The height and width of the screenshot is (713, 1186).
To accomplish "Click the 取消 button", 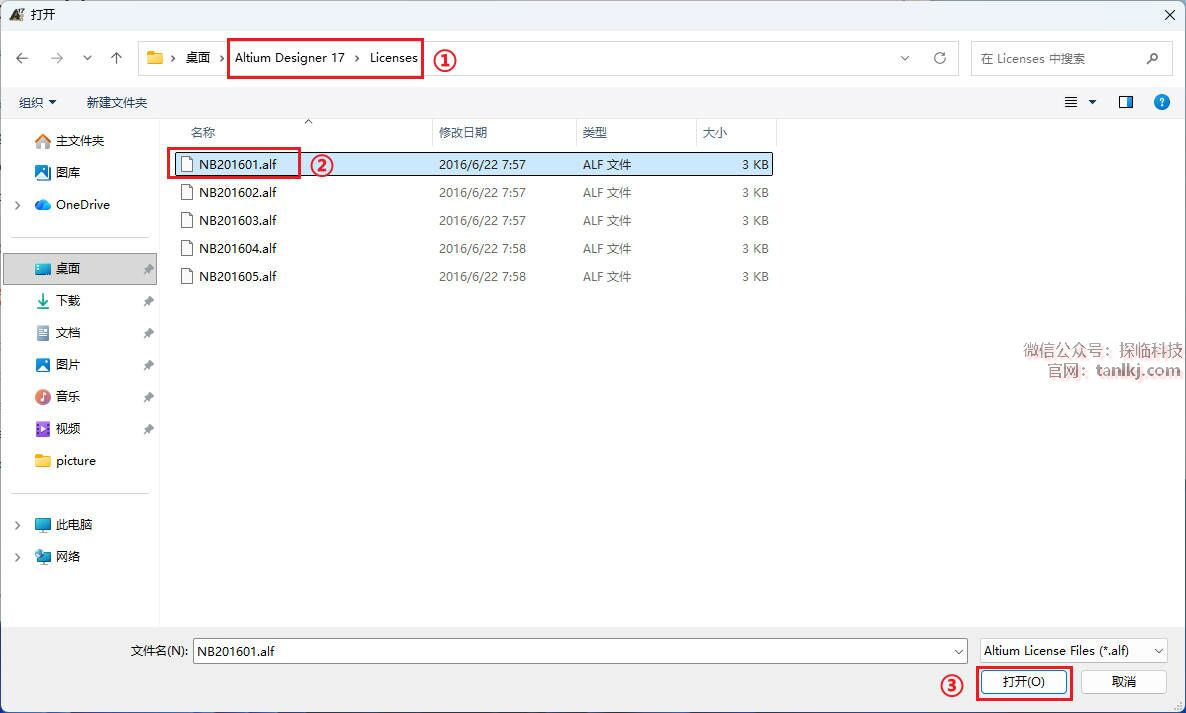I will click(1123, 682).
